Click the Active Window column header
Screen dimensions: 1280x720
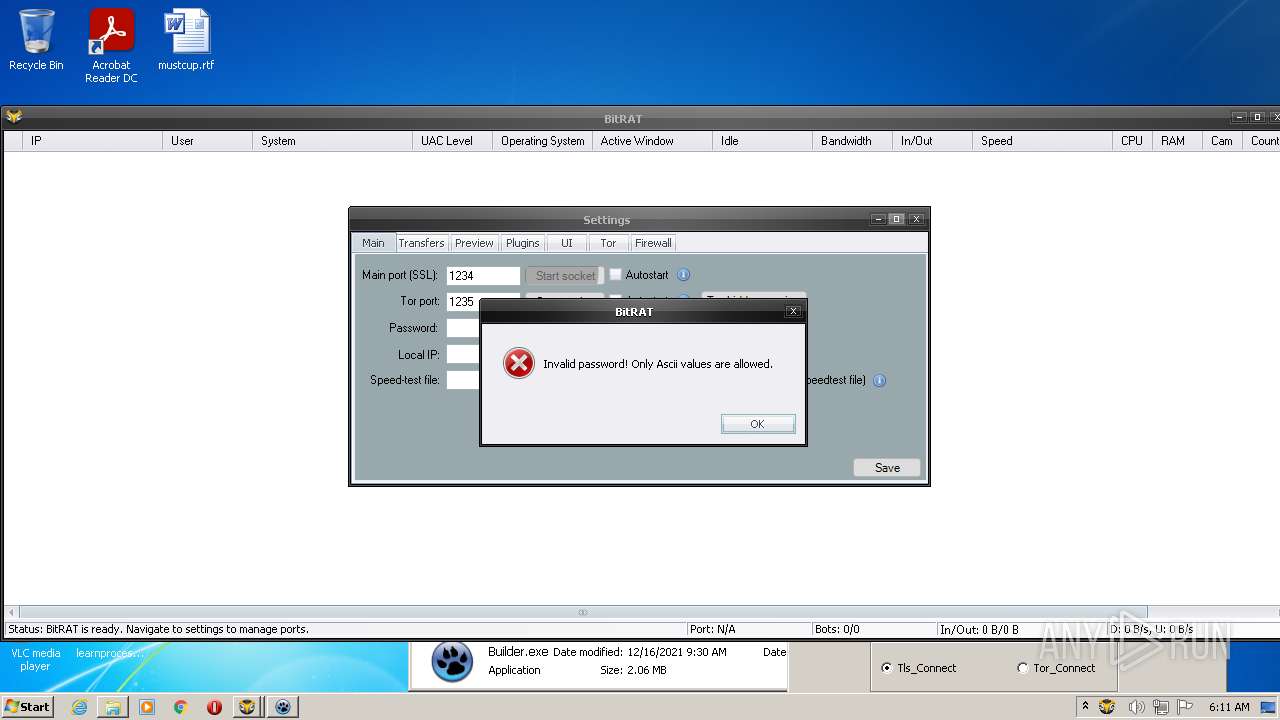tap(652, 141)
